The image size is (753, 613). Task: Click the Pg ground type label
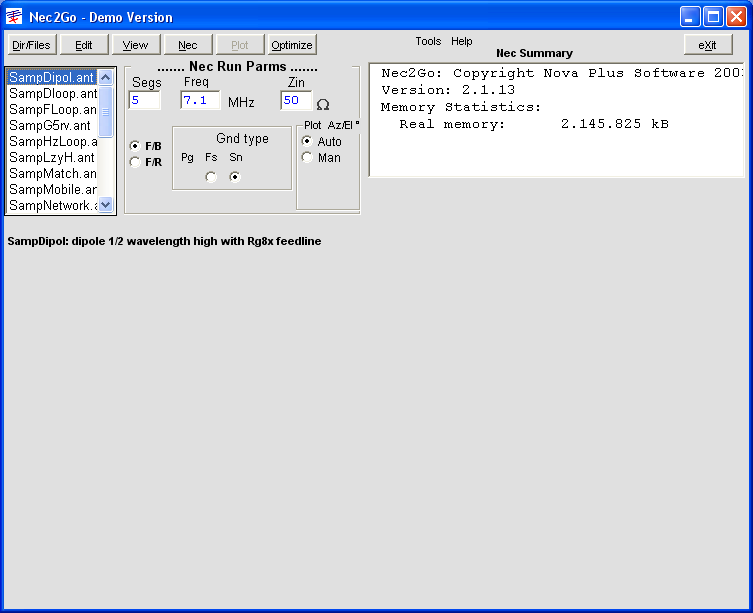click(x=187, y=157)
